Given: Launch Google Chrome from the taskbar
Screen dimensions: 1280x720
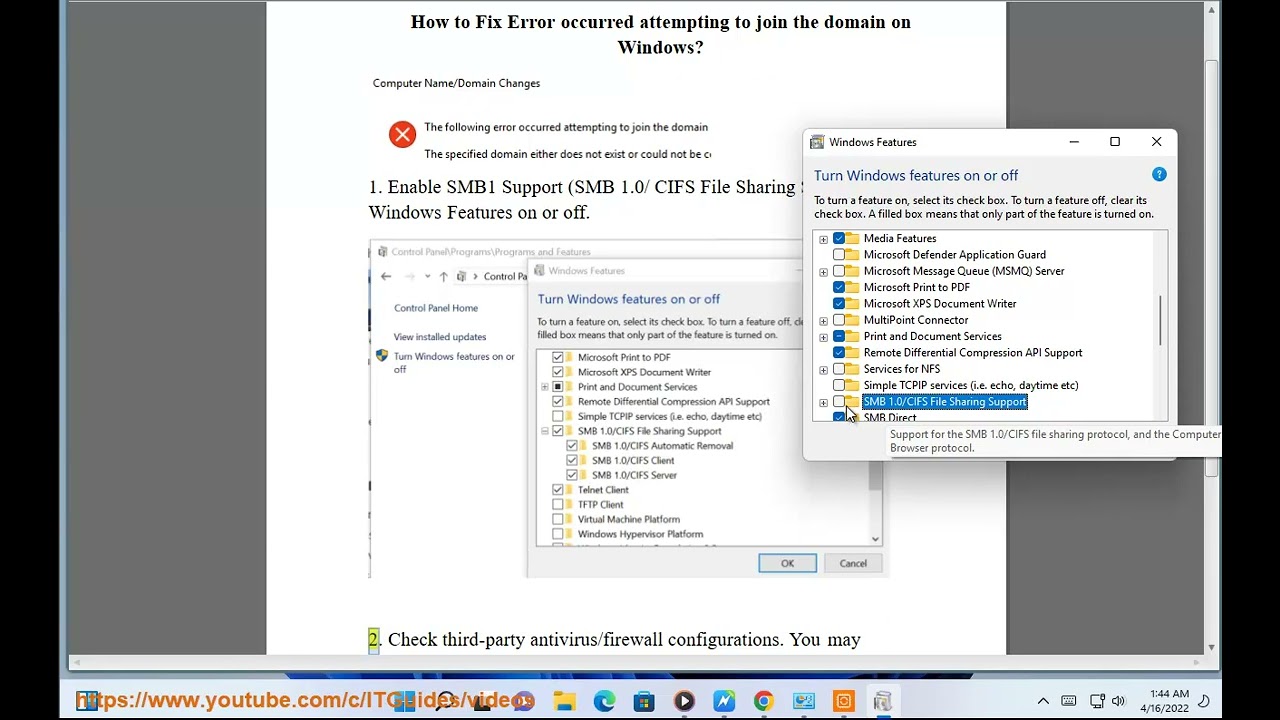Looking at the screenshot, I should pyautogui.click(x=763, y=702).
